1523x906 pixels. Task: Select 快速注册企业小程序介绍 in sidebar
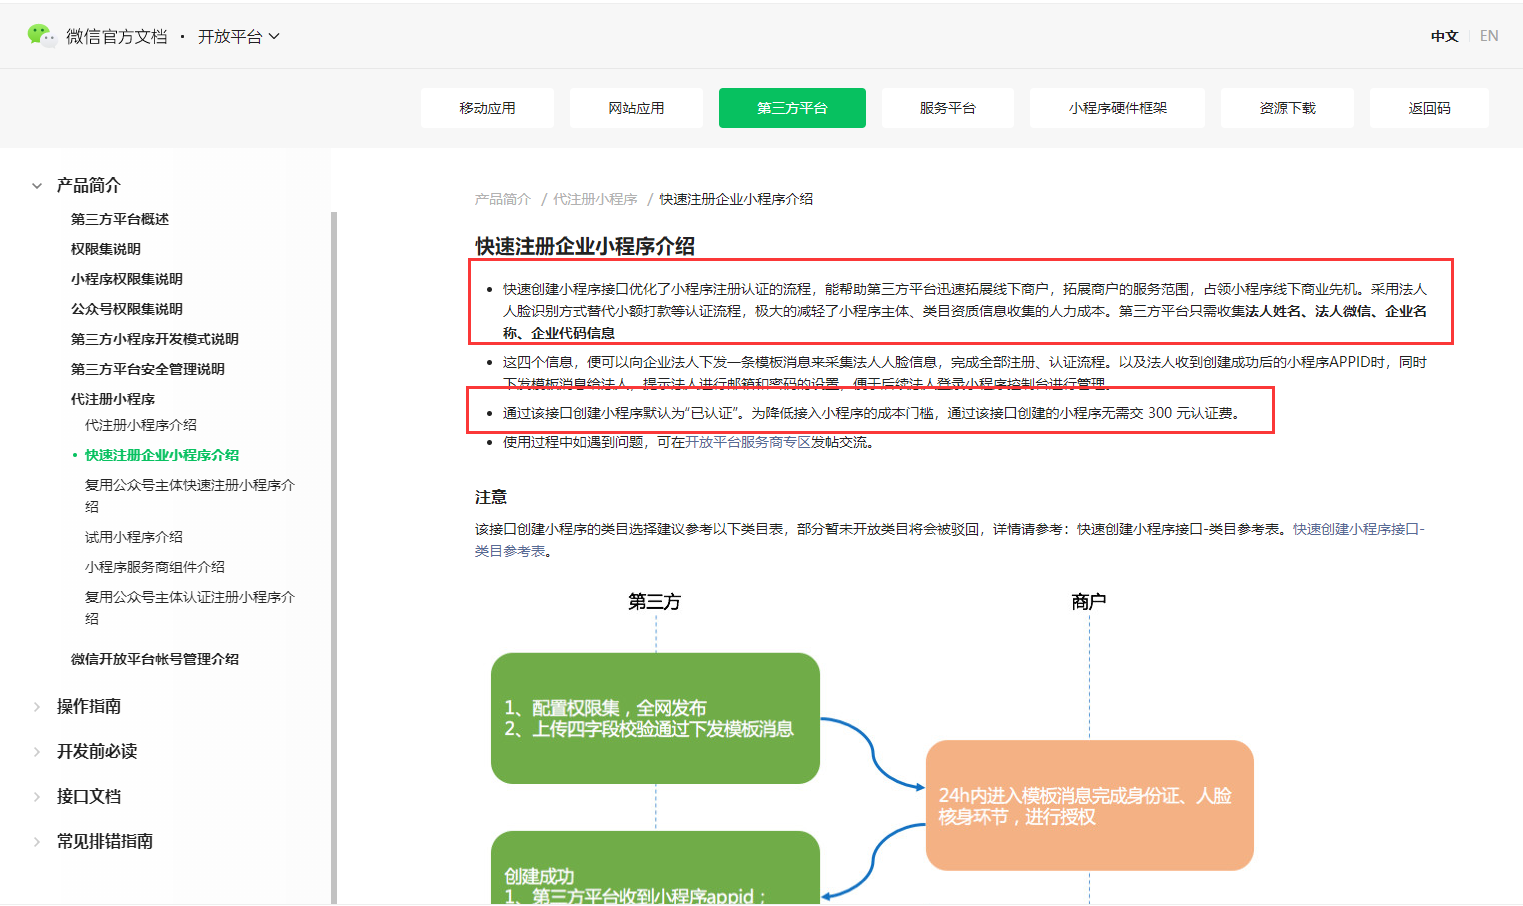[x=162, y=455]
